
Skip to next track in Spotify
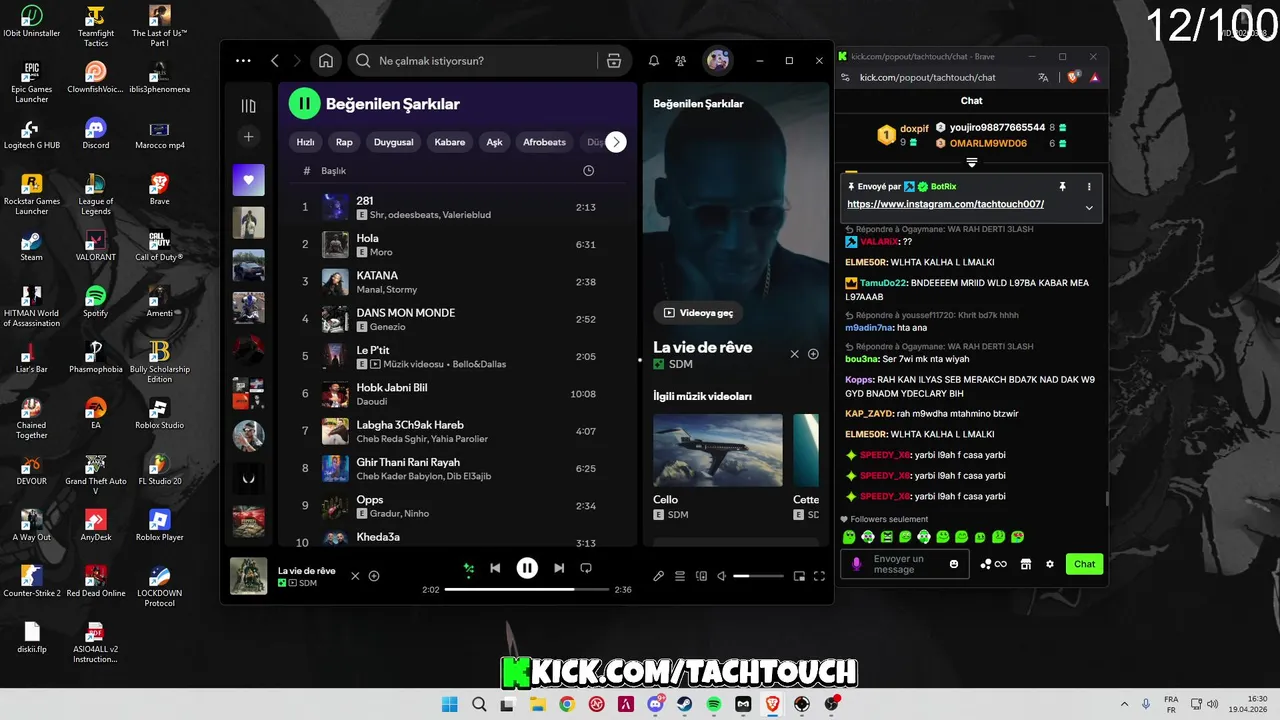(x=559, y=568)
